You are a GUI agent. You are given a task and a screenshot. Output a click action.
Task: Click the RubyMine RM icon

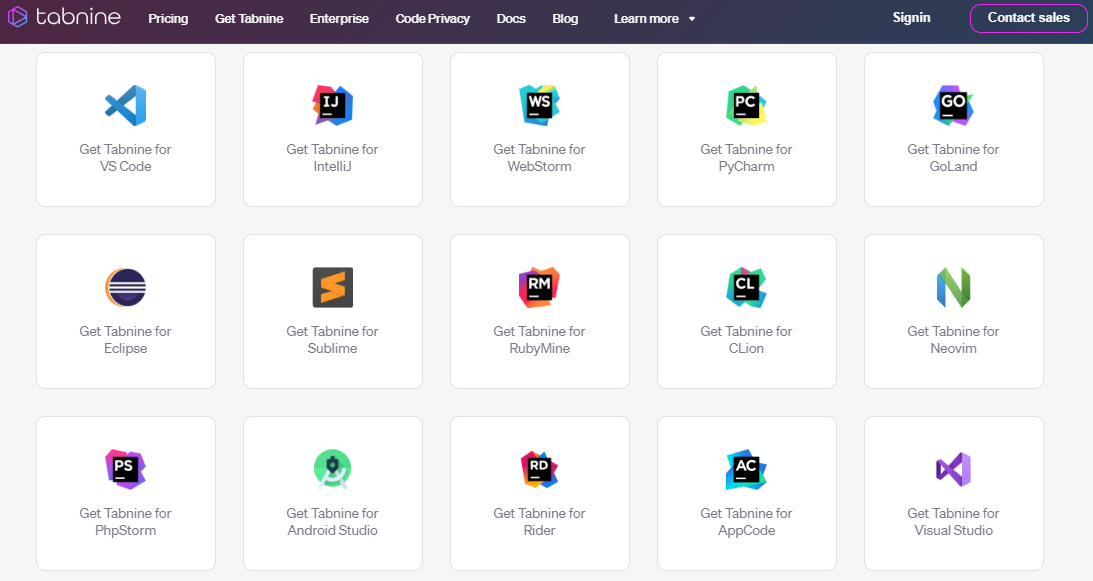click(x=540, y=287)
